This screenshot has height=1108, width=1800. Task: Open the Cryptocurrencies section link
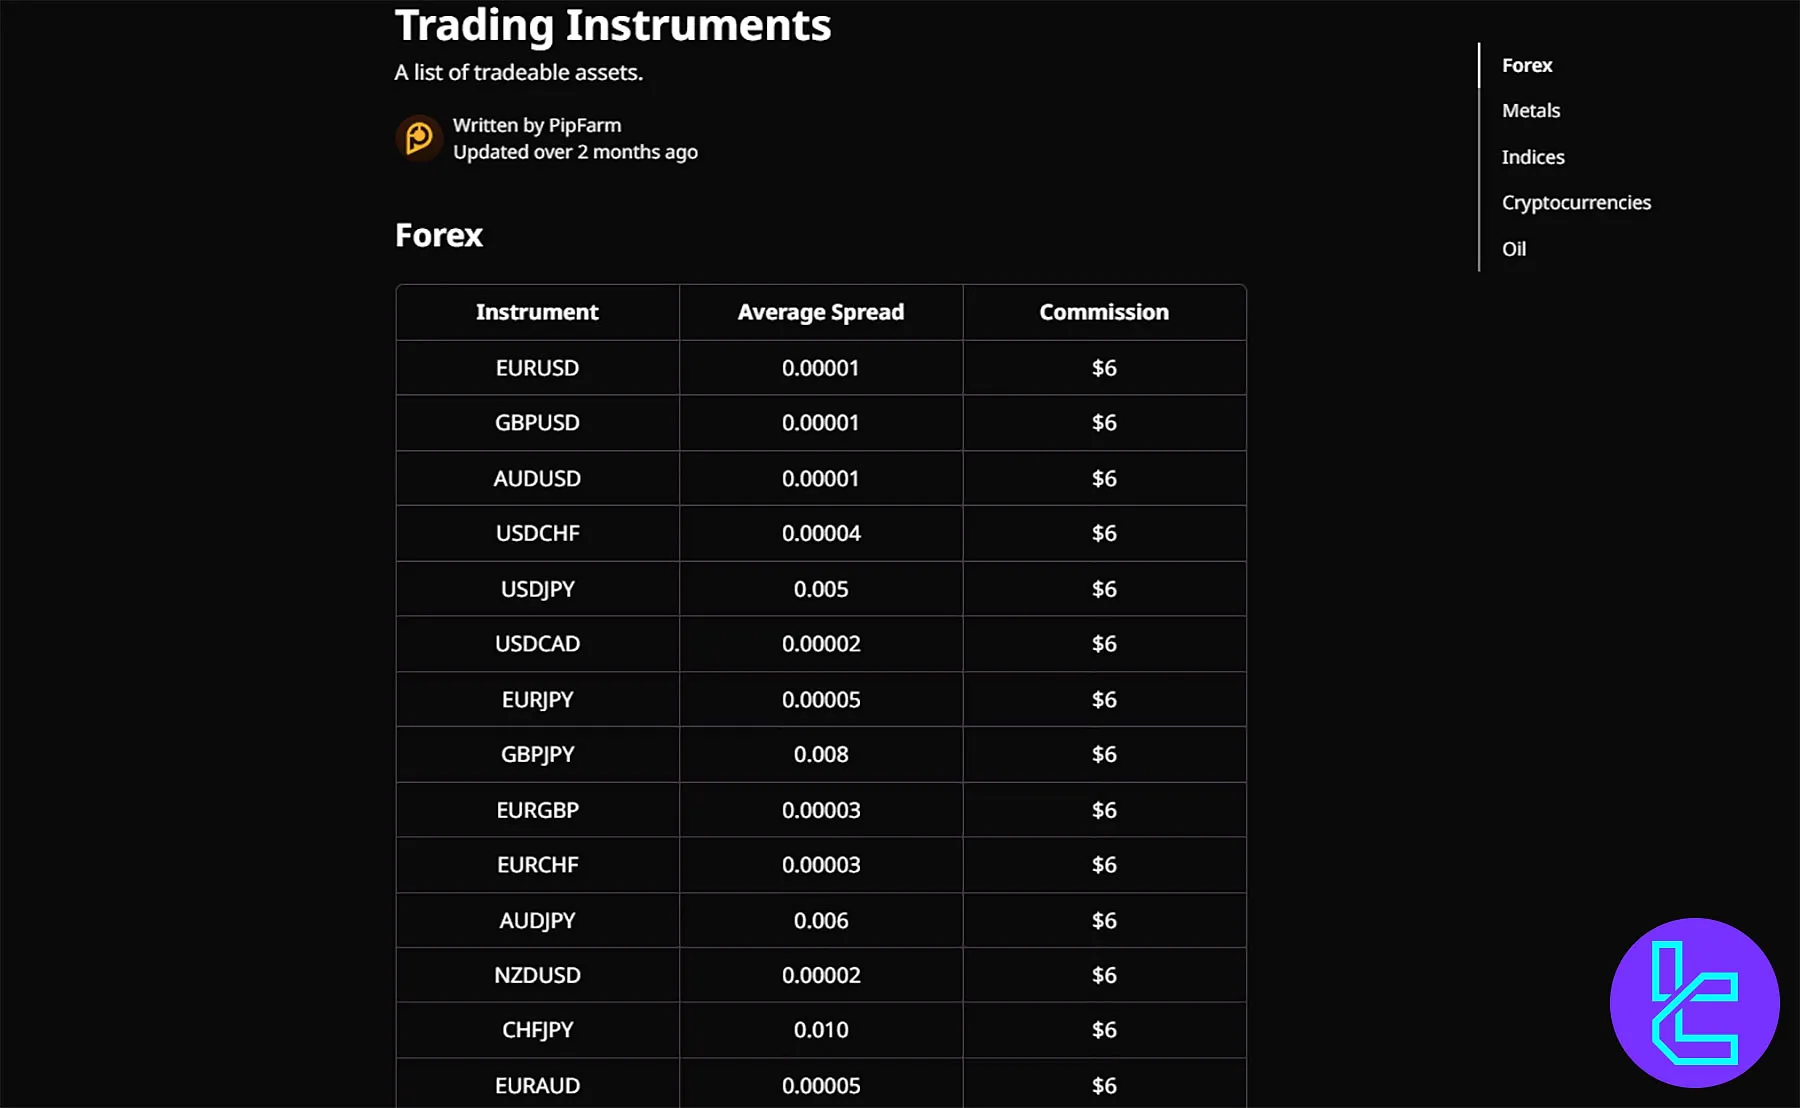pyautogui.click(x=1575, y=203)
